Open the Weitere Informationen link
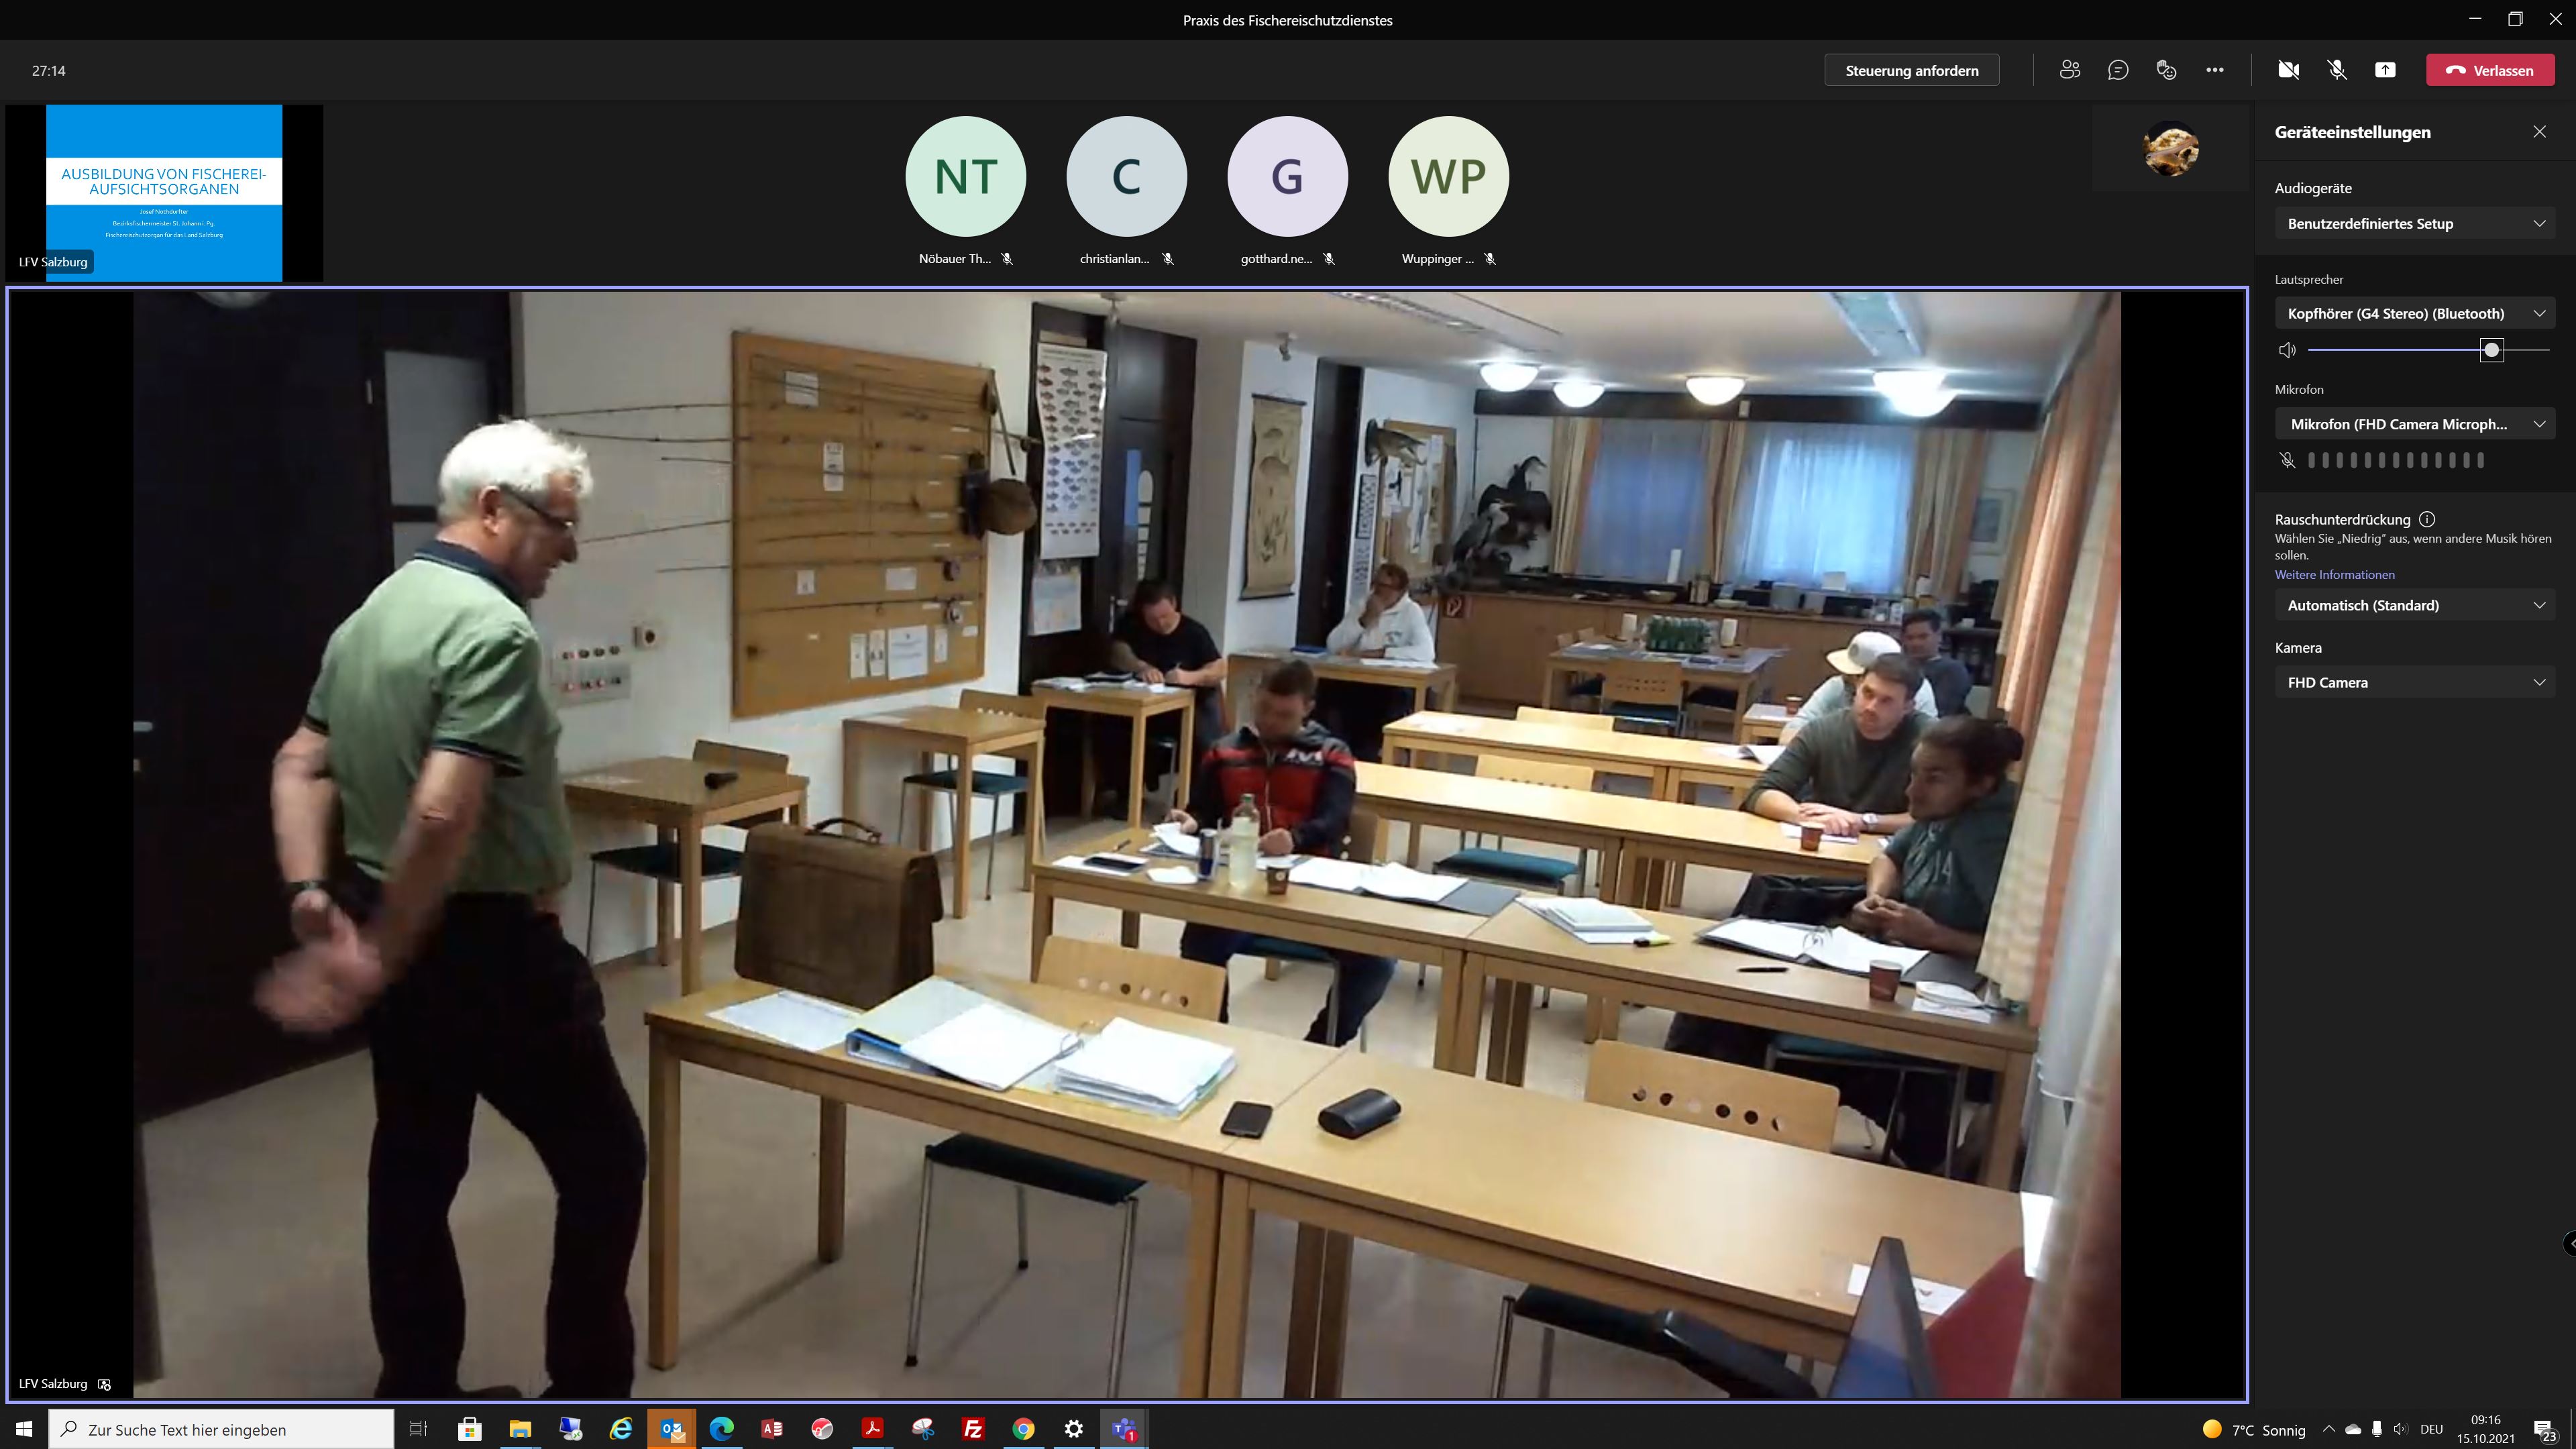Image resolution: width=2576 pixels, height=1449 pixels. pyautogui.click(x=2334, y=574)
